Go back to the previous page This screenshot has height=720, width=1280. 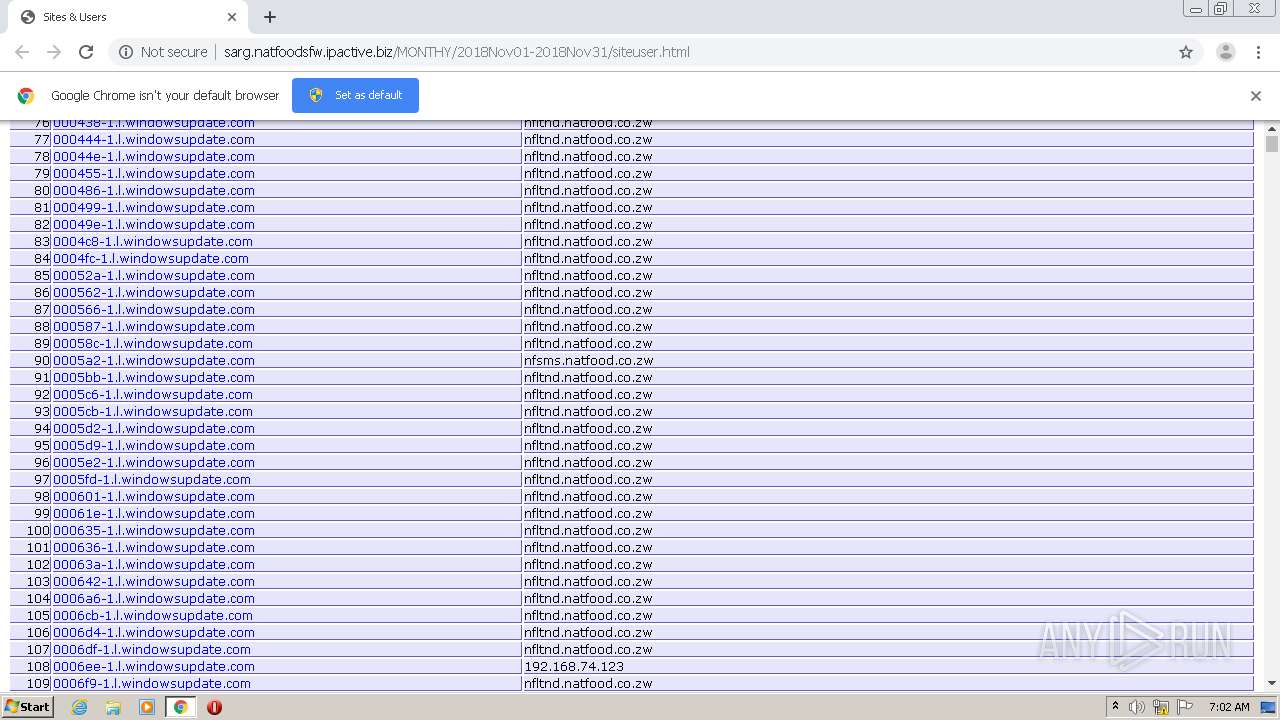[x=22, y=52]
